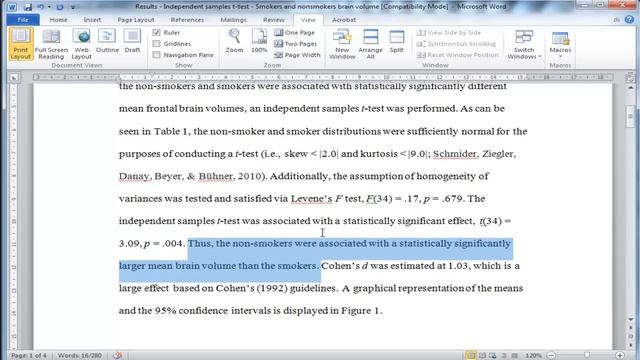Click the scroll down arrow
The height and width of the screenshot is (360, 640).
click(631, 320)
